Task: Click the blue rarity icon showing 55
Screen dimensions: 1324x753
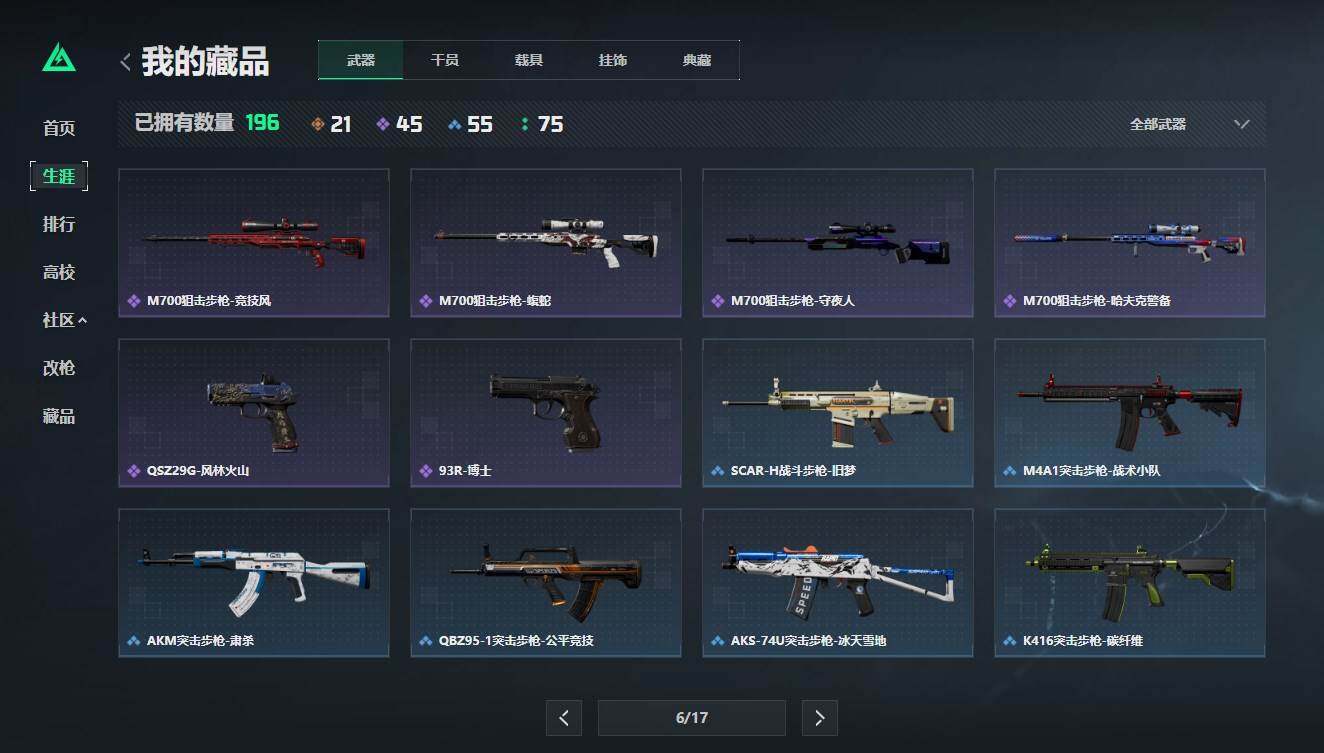Action: click(x=455, y=125)
